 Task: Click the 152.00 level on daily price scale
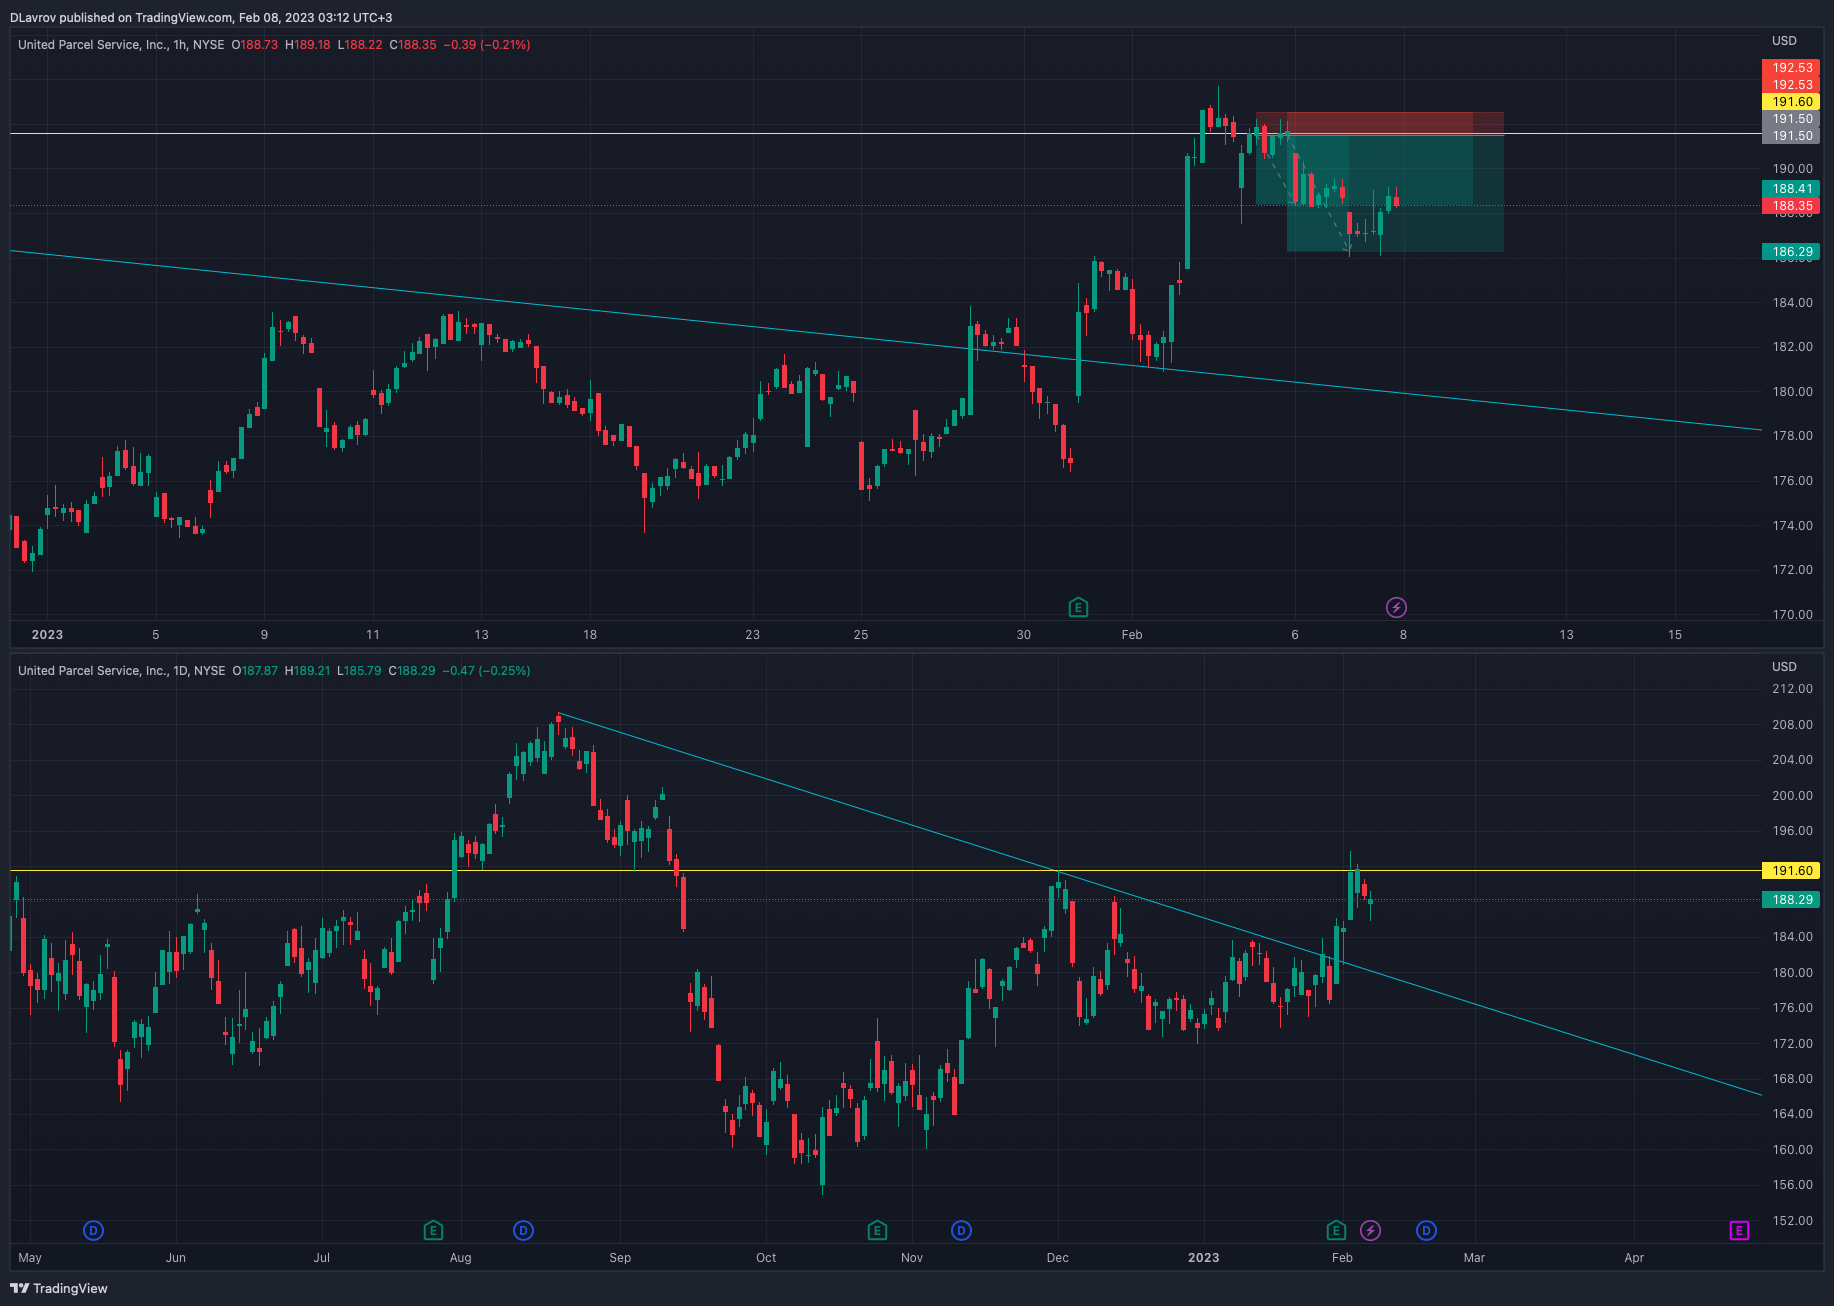click(x=1792, y=1221)
